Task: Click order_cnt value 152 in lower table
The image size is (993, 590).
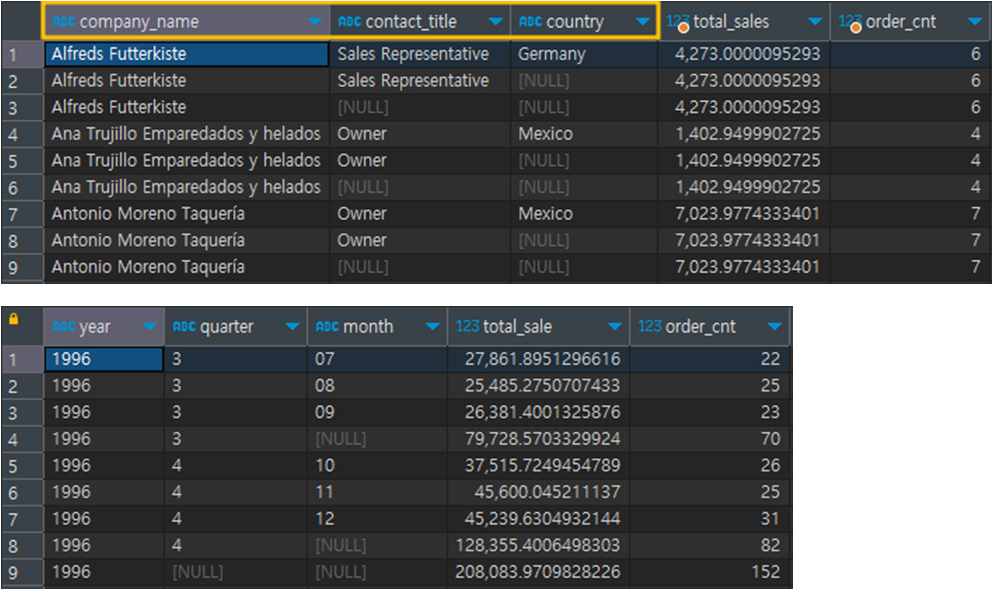Action: 710,572
